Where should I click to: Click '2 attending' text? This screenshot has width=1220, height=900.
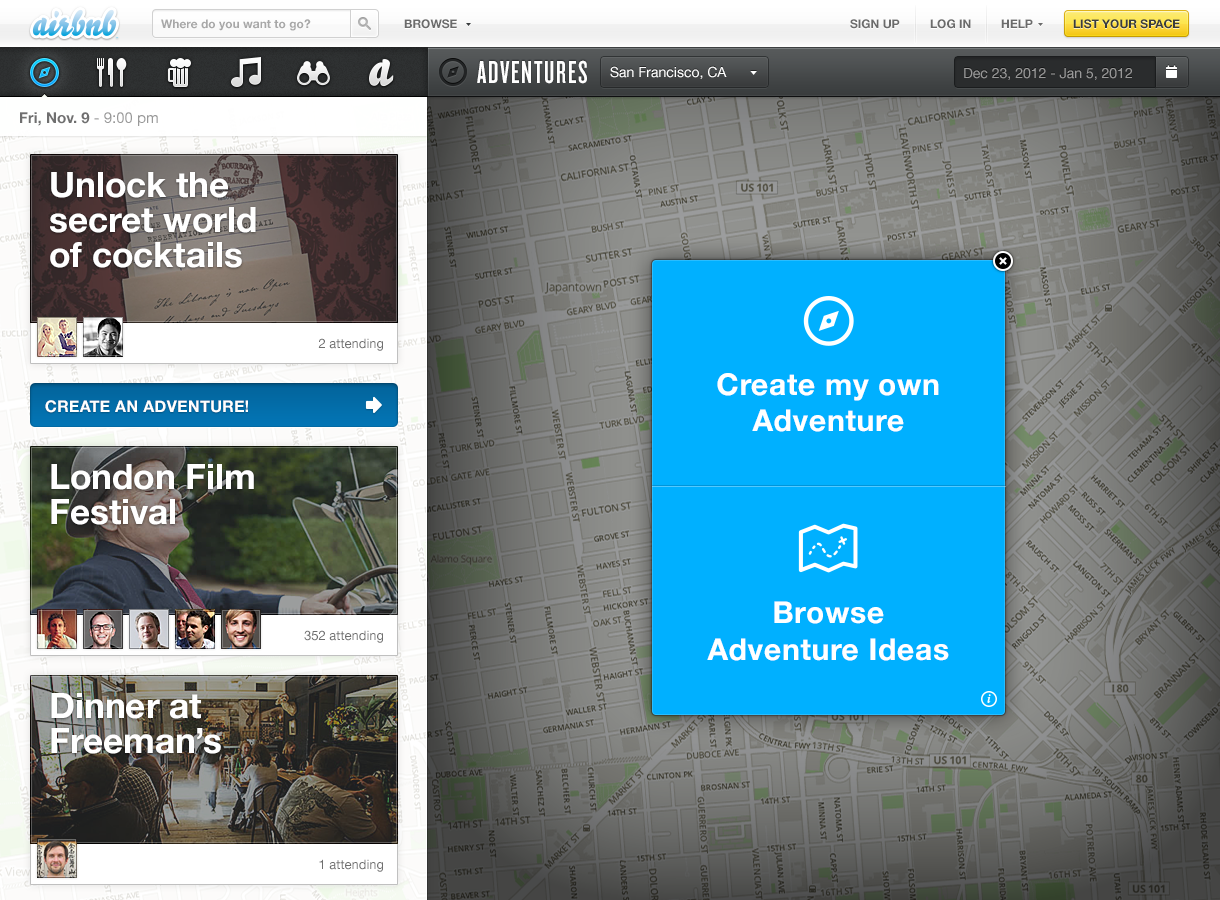point(351,343)
